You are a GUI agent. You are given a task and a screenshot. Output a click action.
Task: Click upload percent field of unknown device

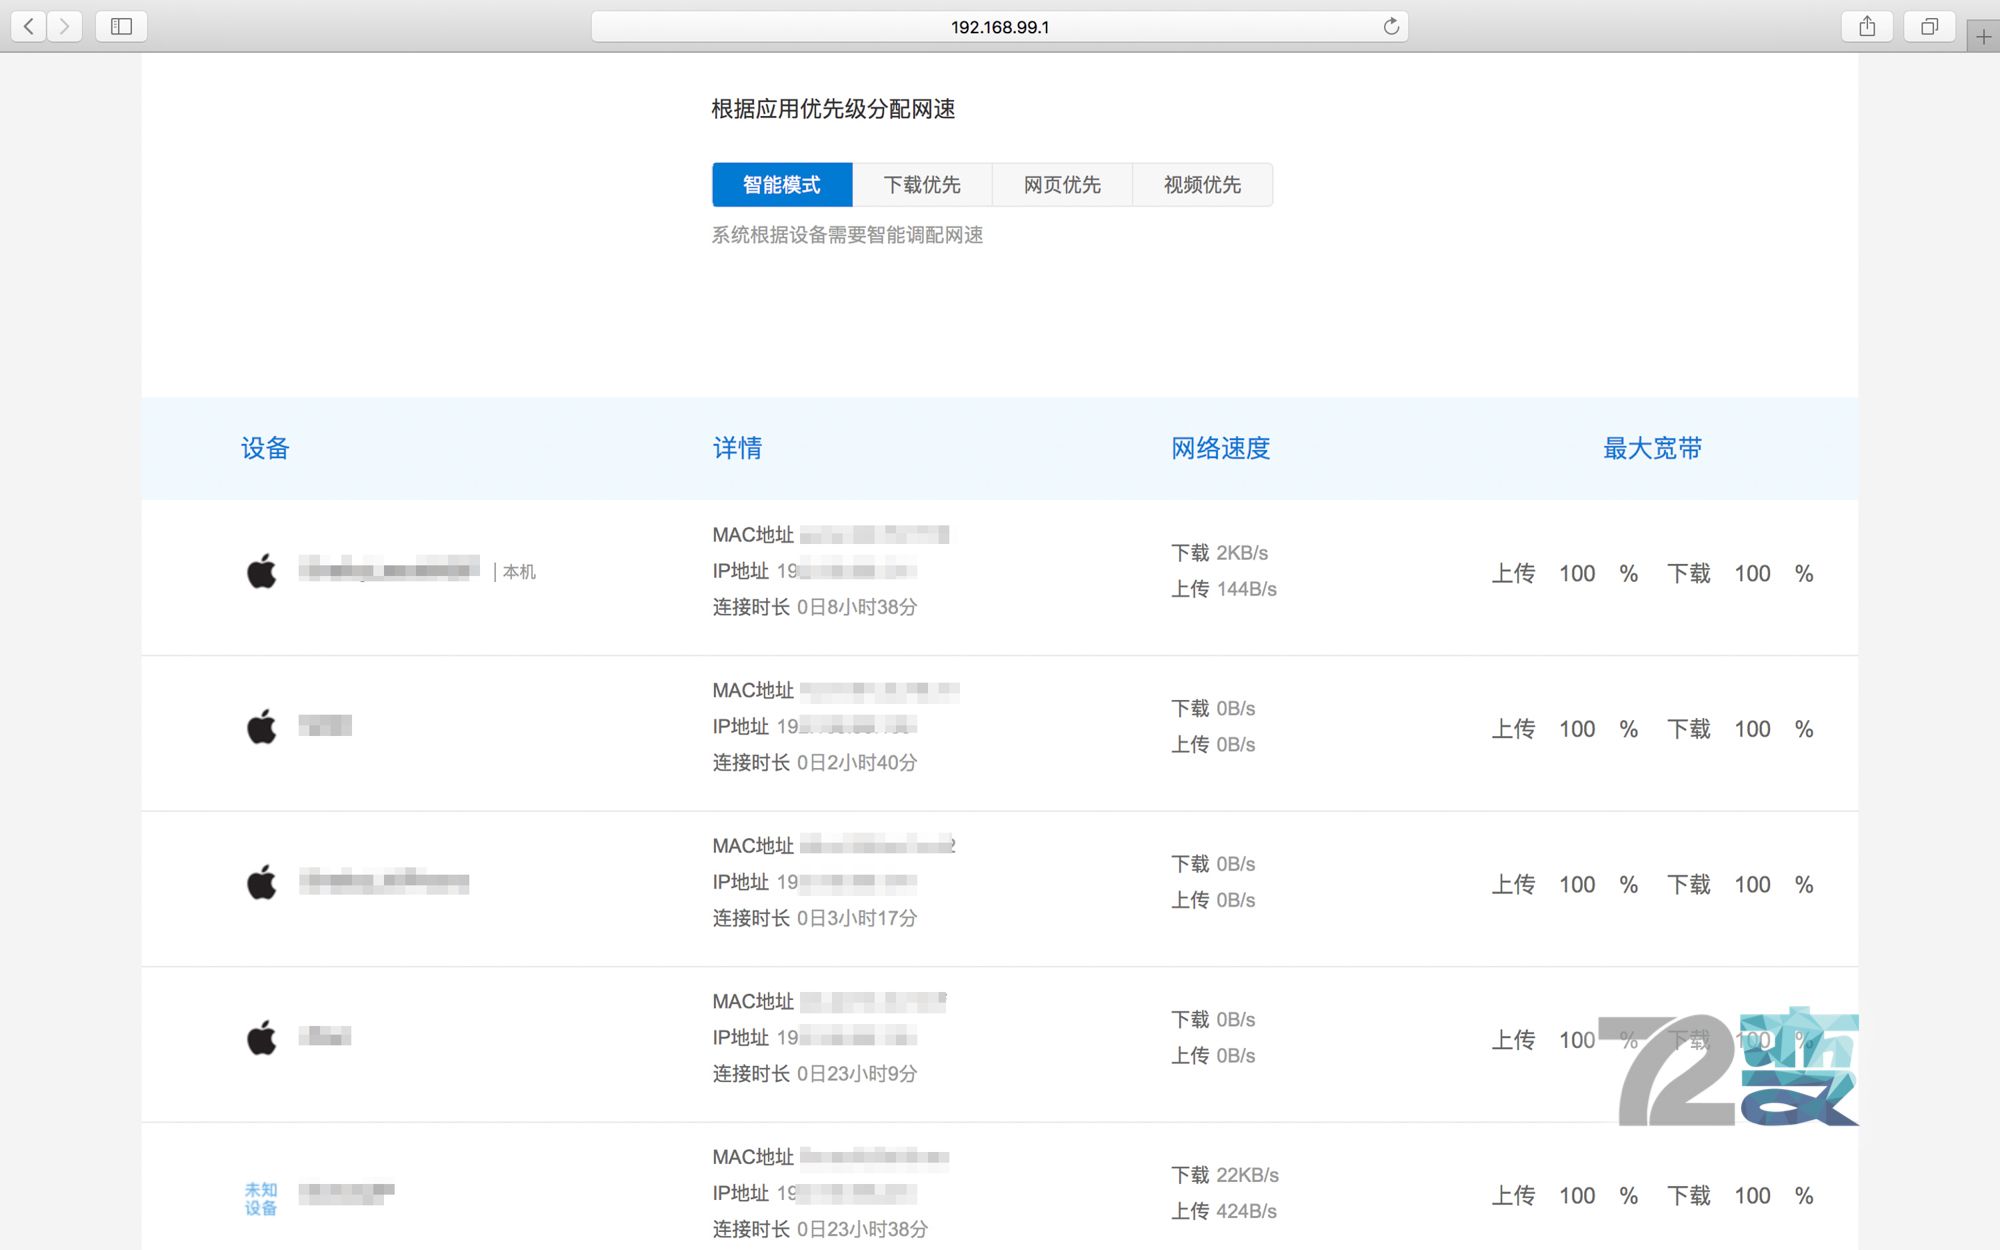tap(1577, 1196)
